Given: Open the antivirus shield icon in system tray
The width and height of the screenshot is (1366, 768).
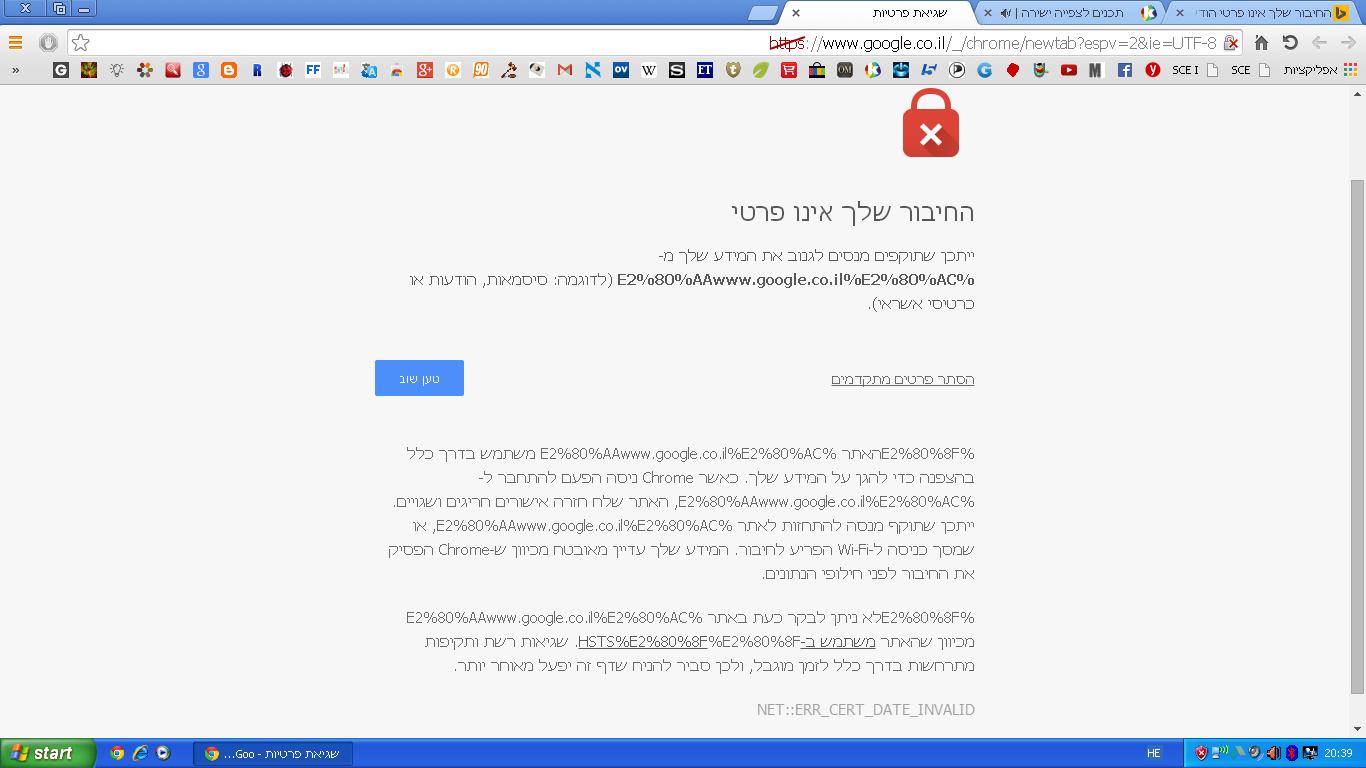Looking at the screenshot, I should 1200,753.
